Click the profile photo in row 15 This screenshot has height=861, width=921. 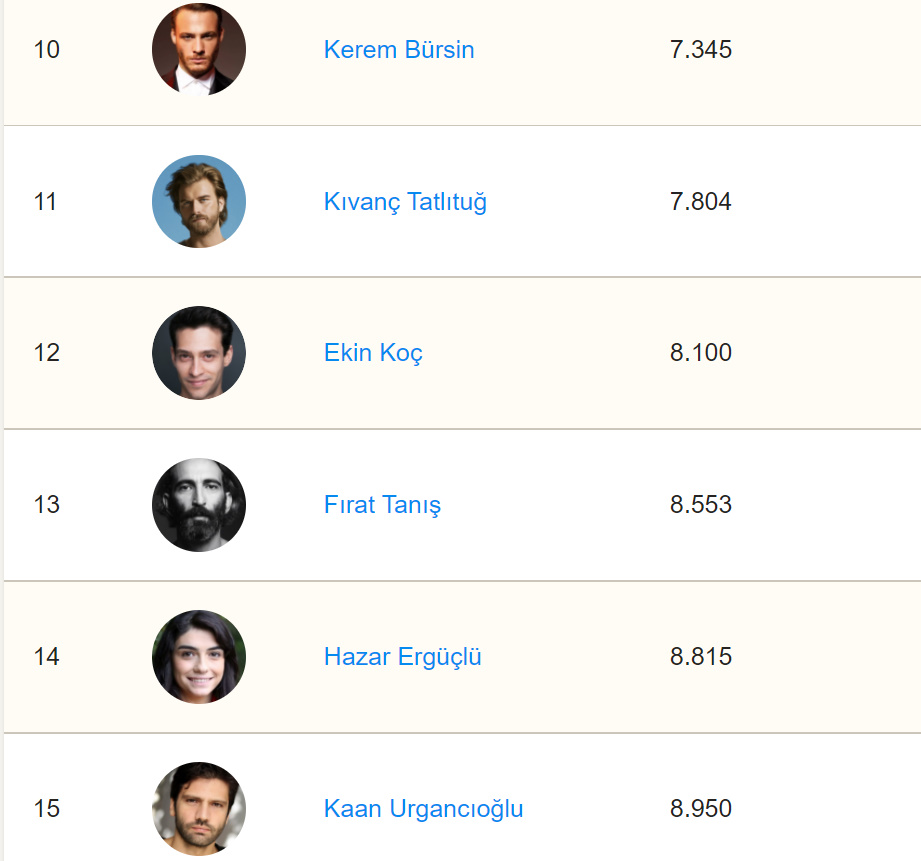[199, 808]
